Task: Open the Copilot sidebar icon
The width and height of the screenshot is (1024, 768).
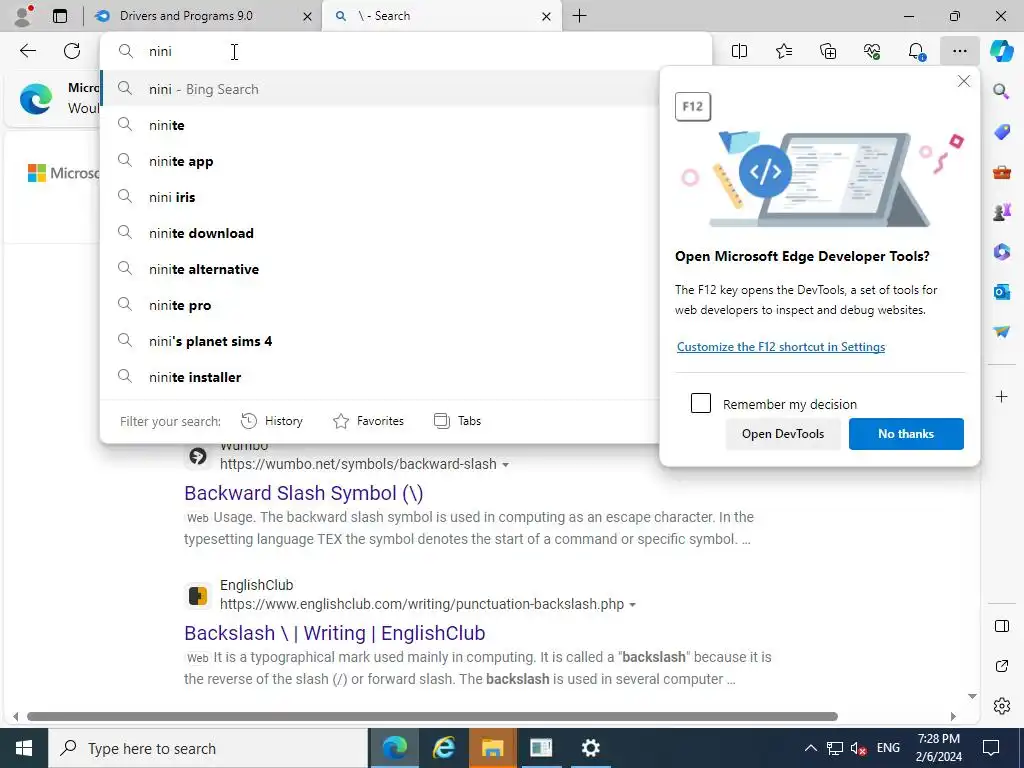Action: tap(1001, 51)
